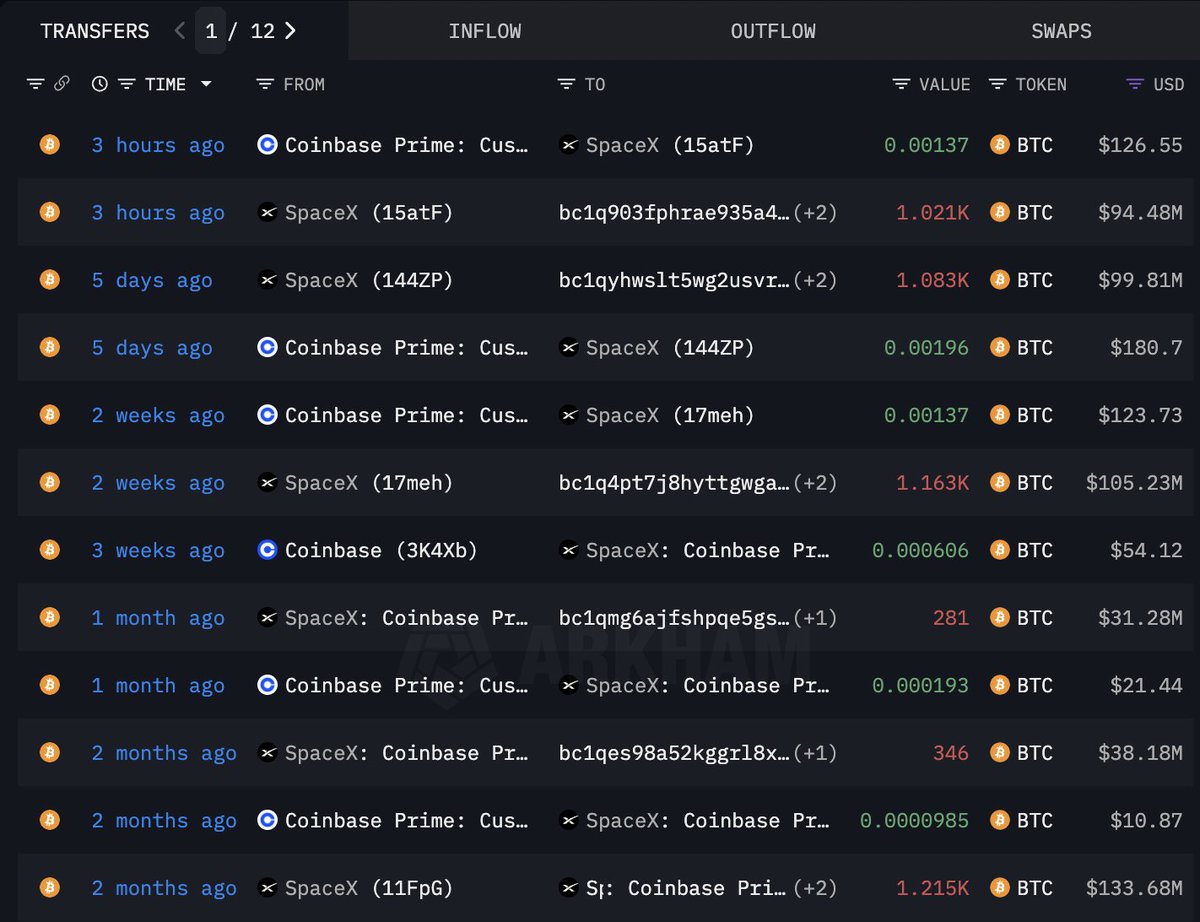The height and width of the screenshot is (922, 1200).
Task: Click the clock icon beside TIME
Action: point(99,84)
